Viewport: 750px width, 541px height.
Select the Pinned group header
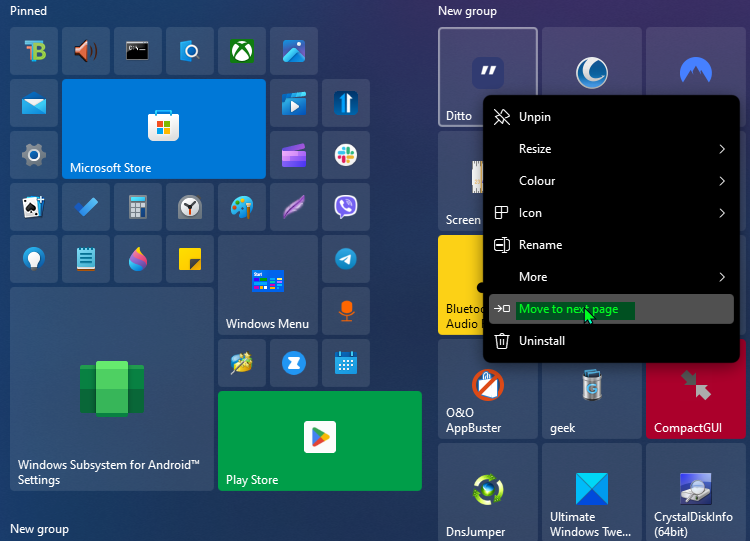29,11
